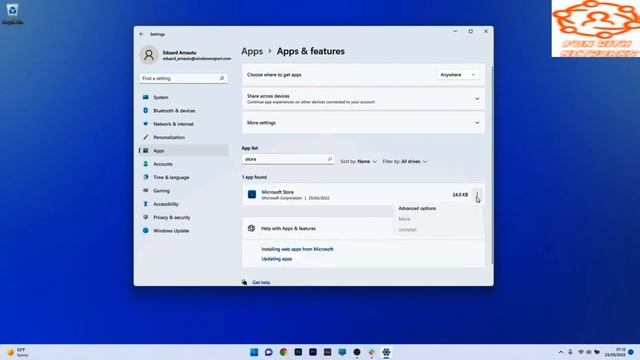Viewport: 640px width, 360px height.
Task: Open Personalization section
Action: tap(183, 137)
